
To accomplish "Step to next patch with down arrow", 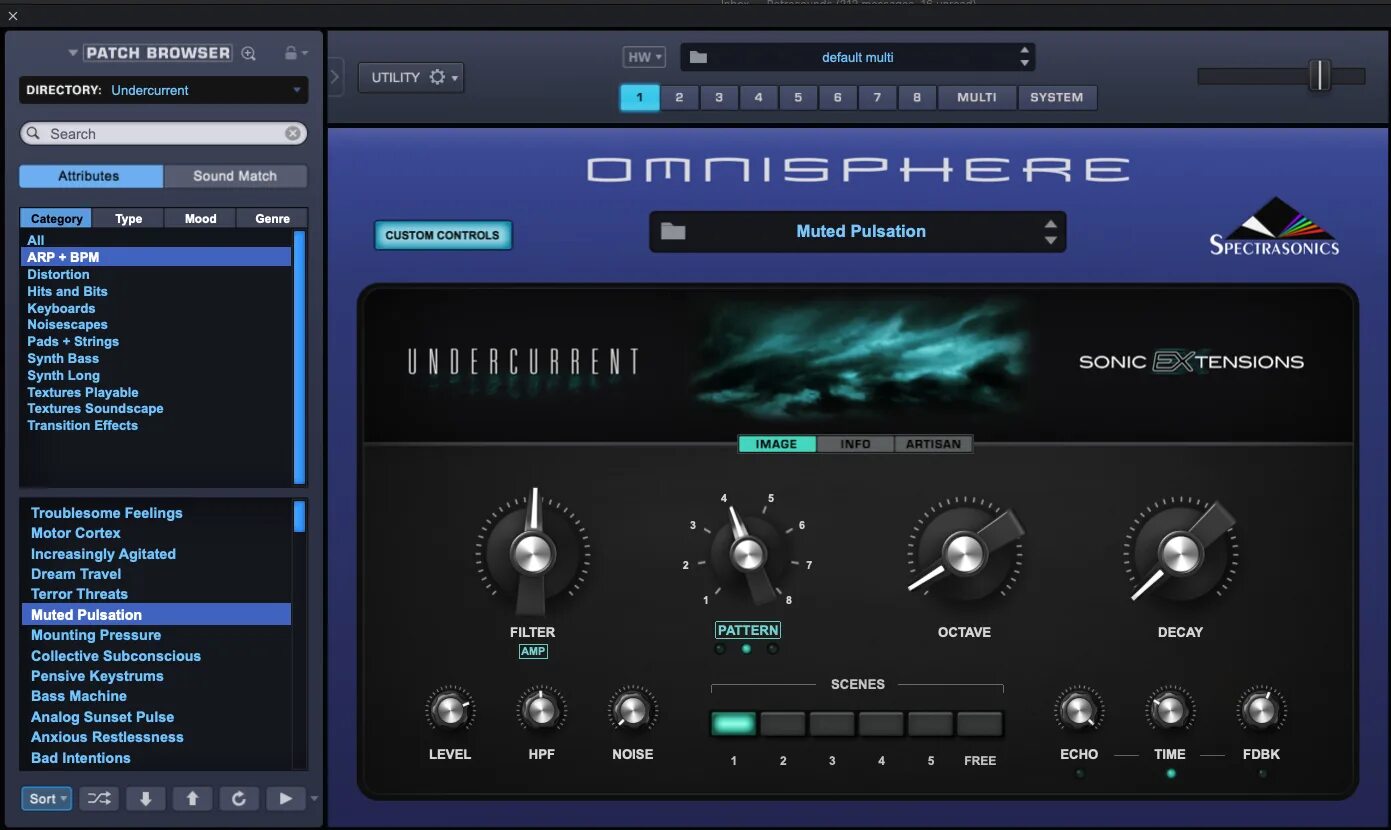I will (x=146, y=798).
